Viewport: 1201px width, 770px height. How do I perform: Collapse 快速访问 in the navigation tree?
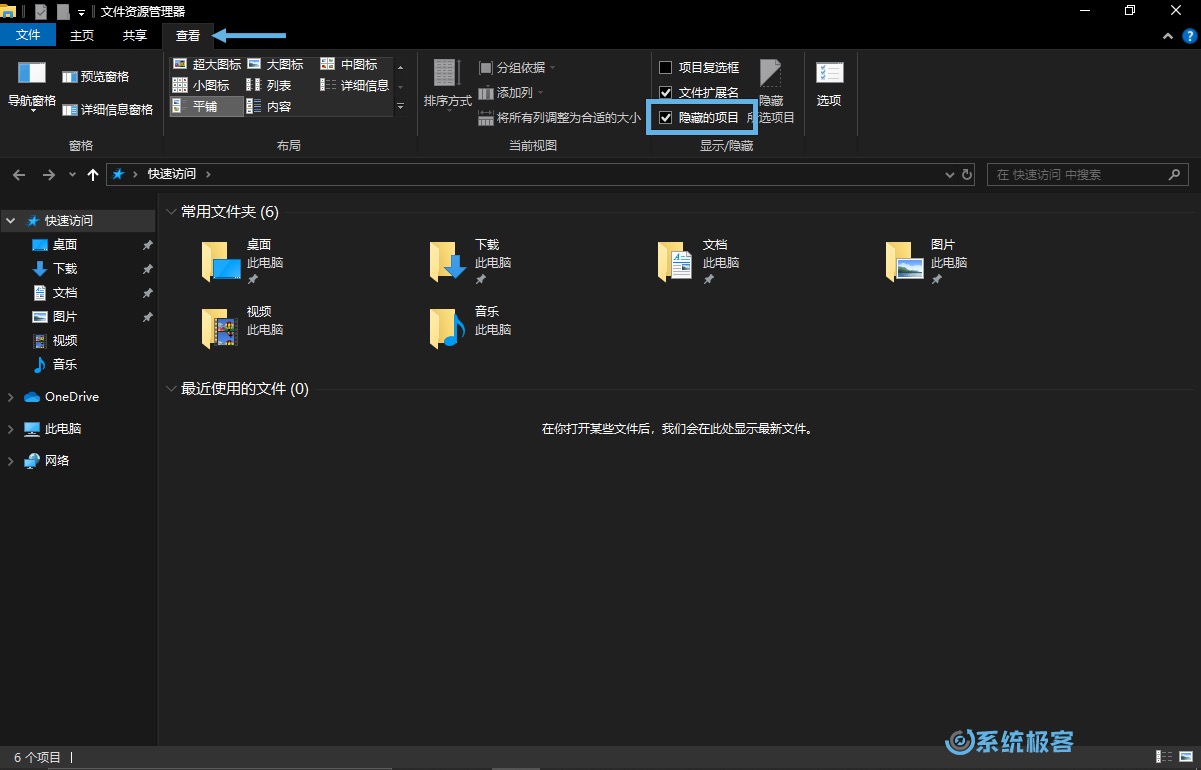pyautogui.click(x=11, y=220)
